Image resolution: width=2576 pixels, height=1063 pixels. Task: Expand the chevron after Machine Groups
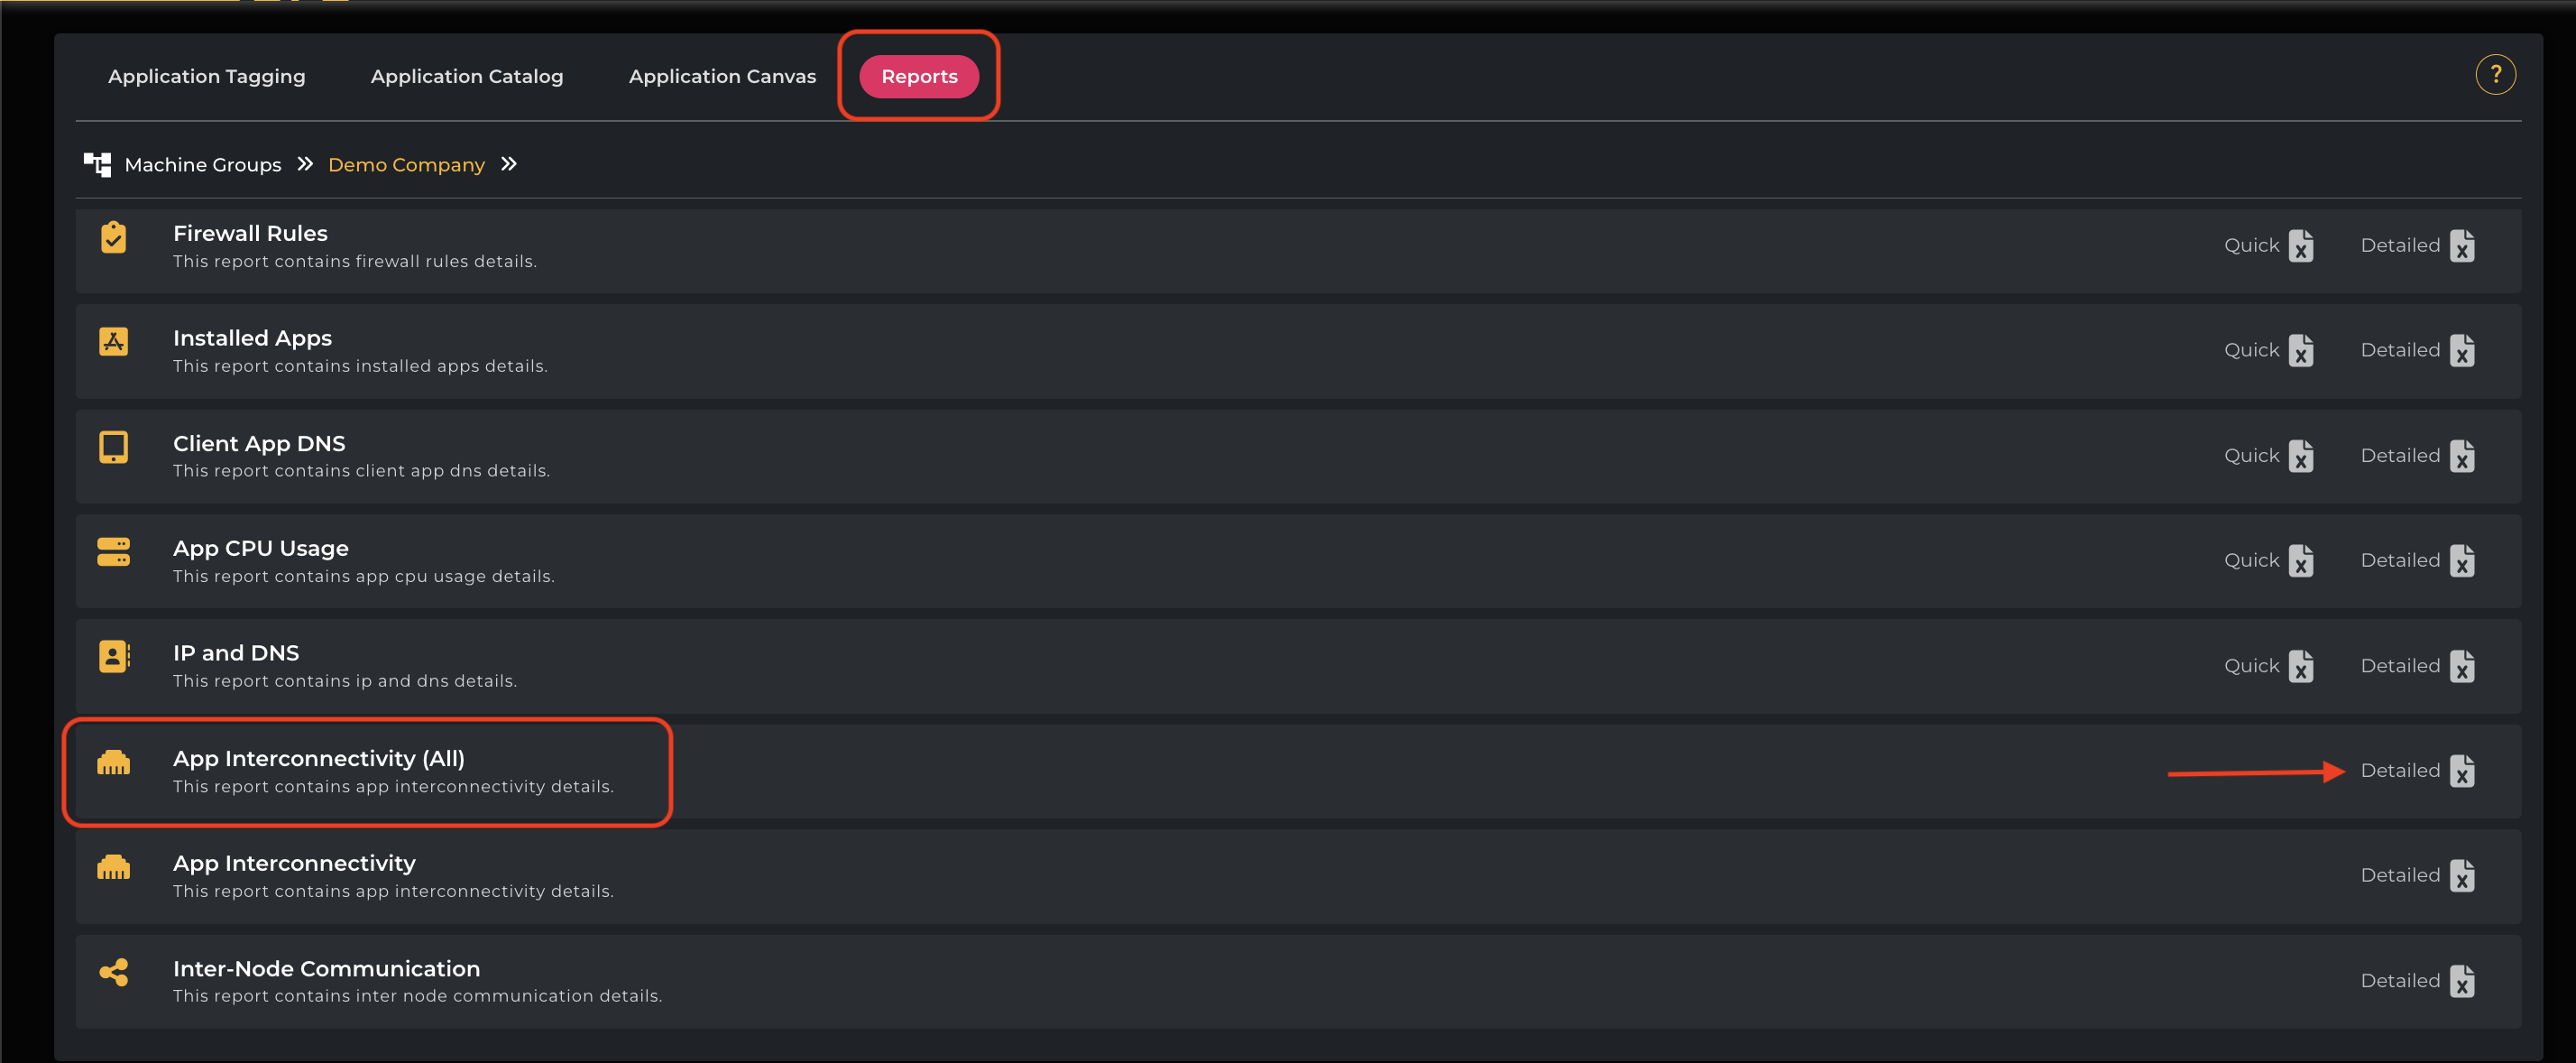tap(305, 164)
